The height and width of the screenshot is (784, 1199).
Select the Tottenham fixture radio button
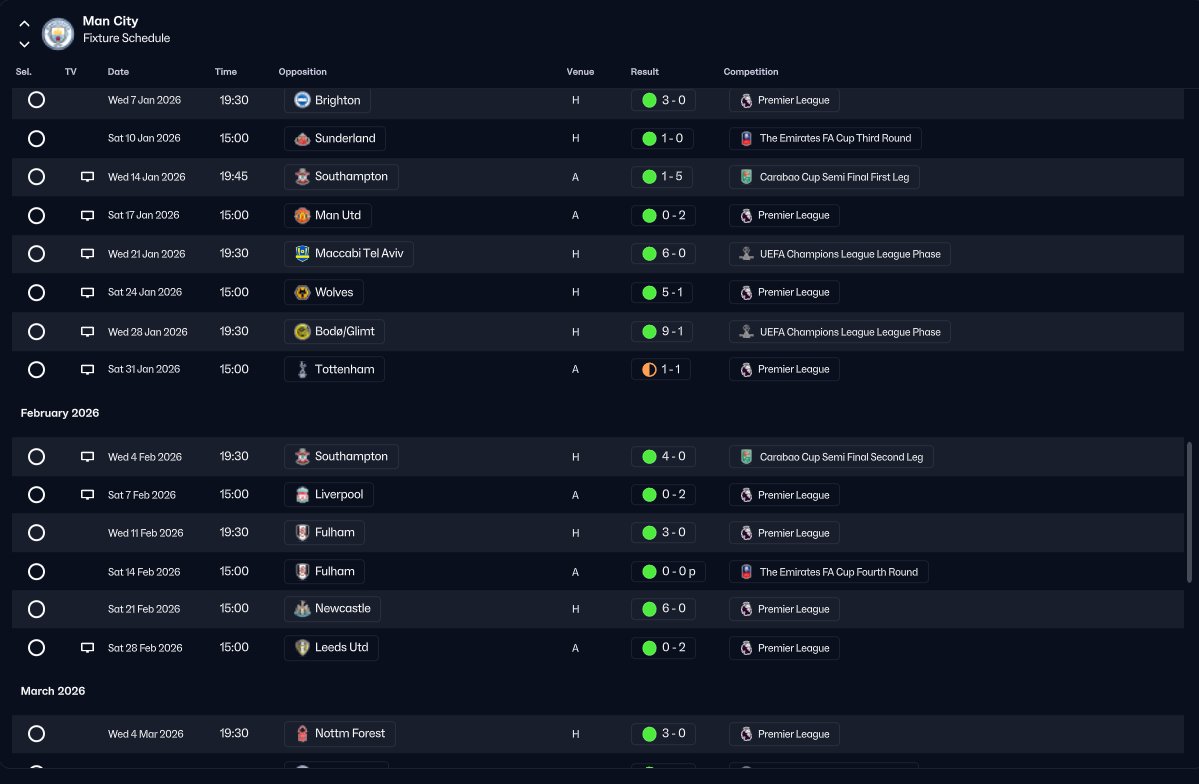(36, 369)
